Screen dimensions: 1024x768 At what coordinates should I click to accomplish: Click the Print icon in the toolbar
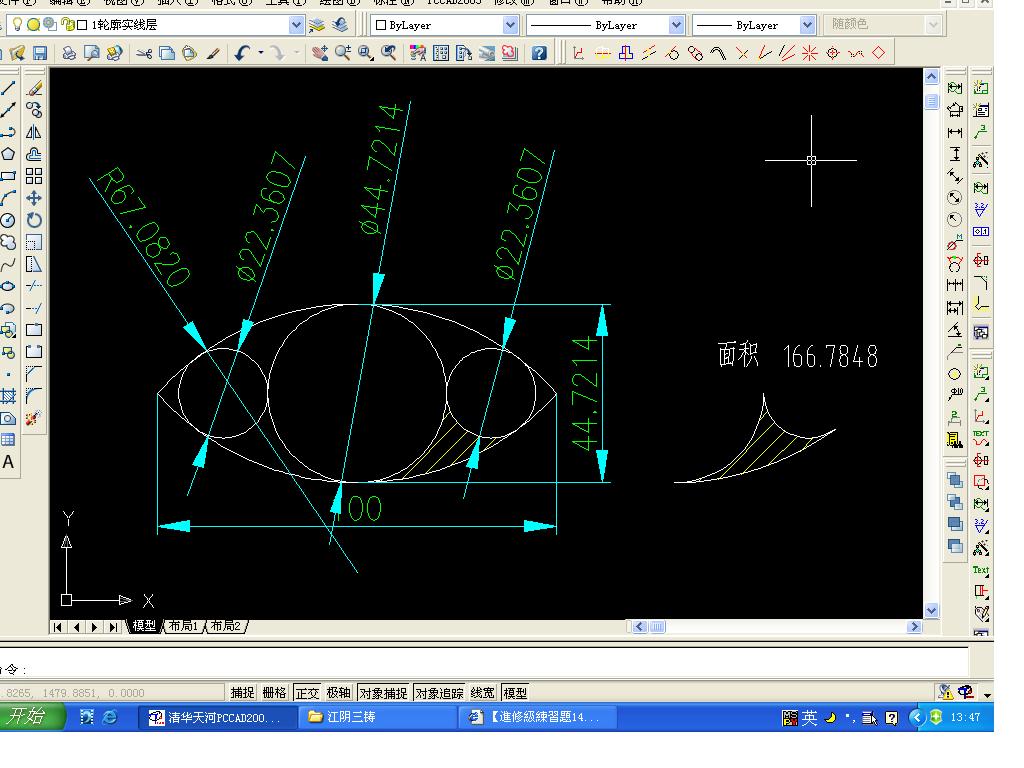click(69, 53)
